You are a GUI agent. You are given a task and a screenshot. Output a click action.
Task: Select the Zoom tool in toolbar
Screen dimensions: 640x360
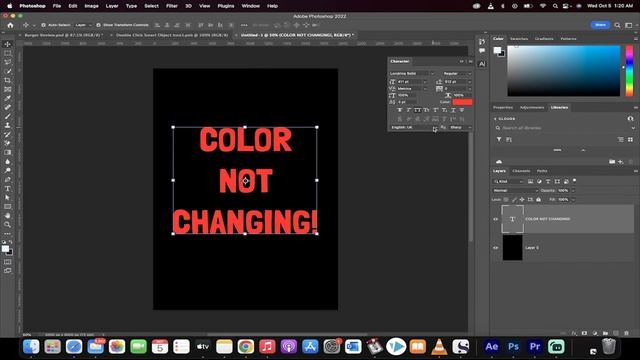coord(7,224)
